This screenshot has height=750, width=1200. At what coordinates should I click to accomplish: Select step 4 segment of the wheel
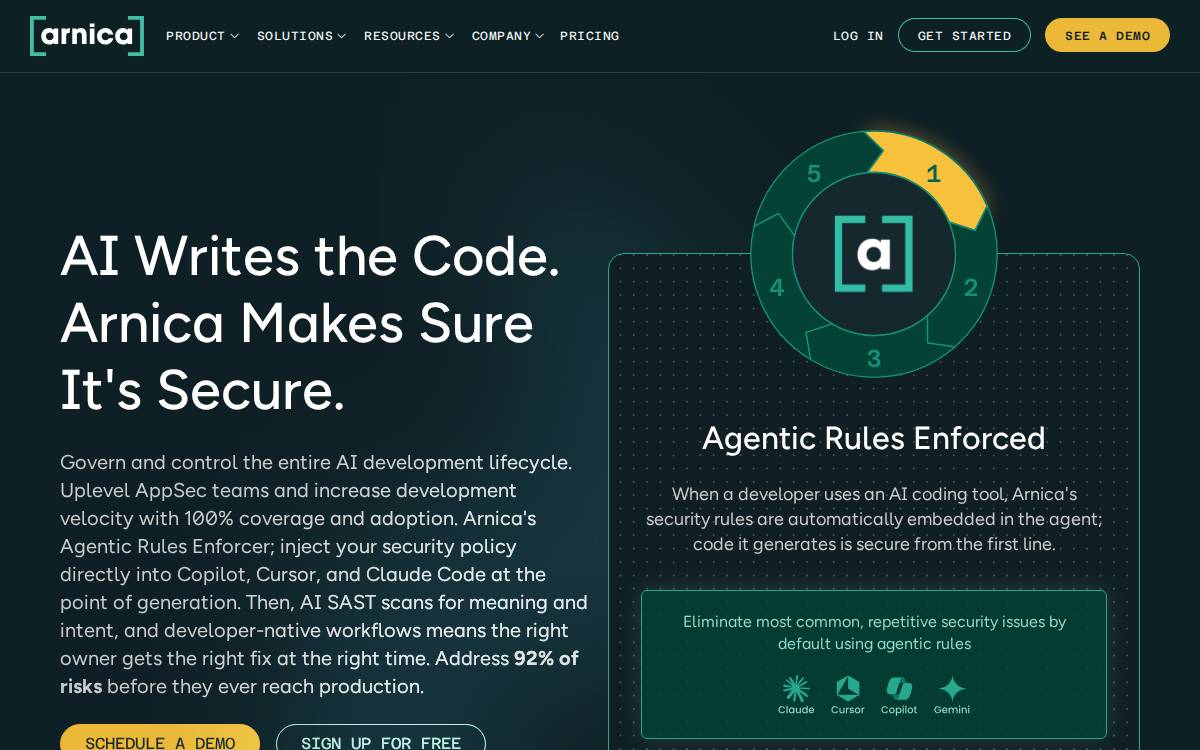click(x=777, y=288)
